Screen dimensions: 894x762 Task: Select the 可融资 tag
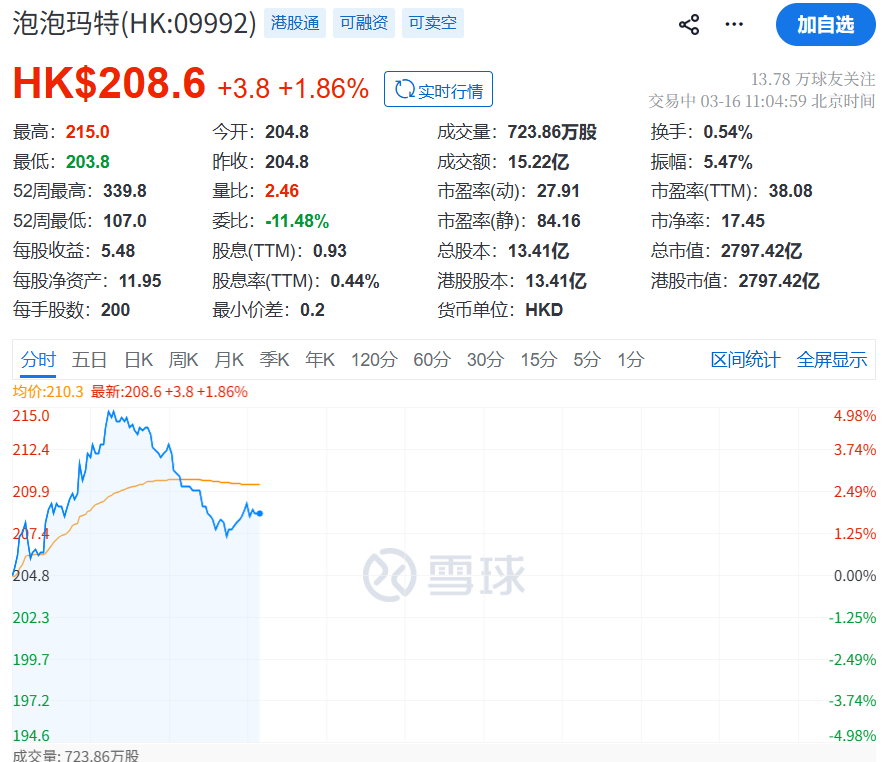[x=364, y=23]
